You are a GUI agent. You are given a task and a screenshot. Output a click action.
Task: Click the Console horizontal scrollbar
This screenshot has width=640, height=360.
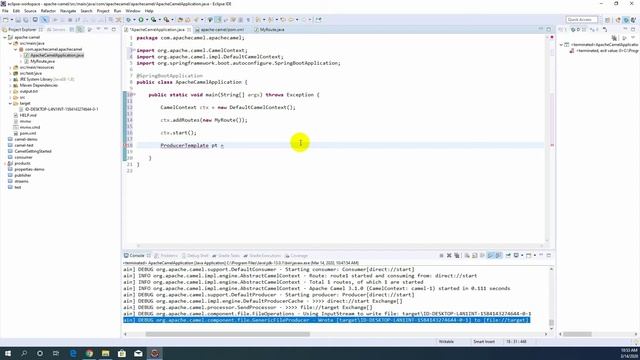coord(228,334)
